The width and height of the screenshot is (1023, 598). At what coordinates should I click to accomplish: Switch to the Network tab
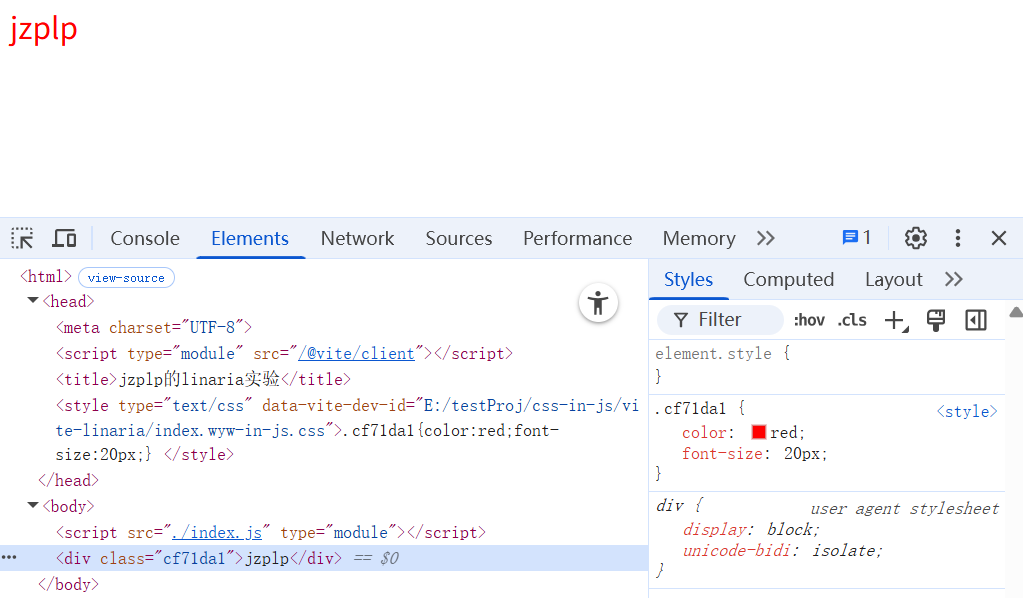(357, 238)
